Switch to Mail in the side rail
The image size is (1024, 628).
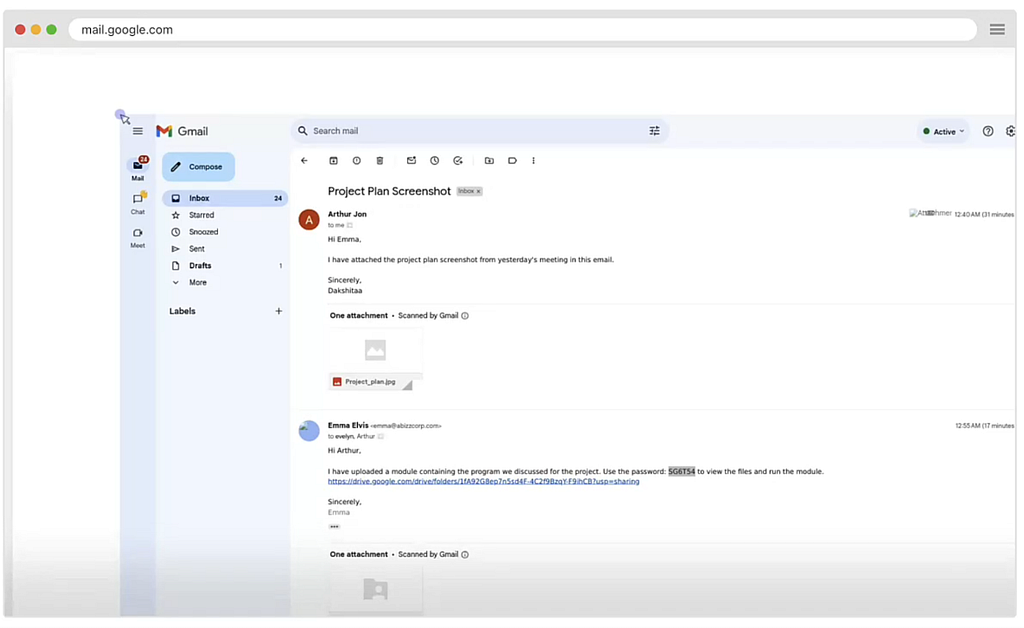(x=138, y=168)
